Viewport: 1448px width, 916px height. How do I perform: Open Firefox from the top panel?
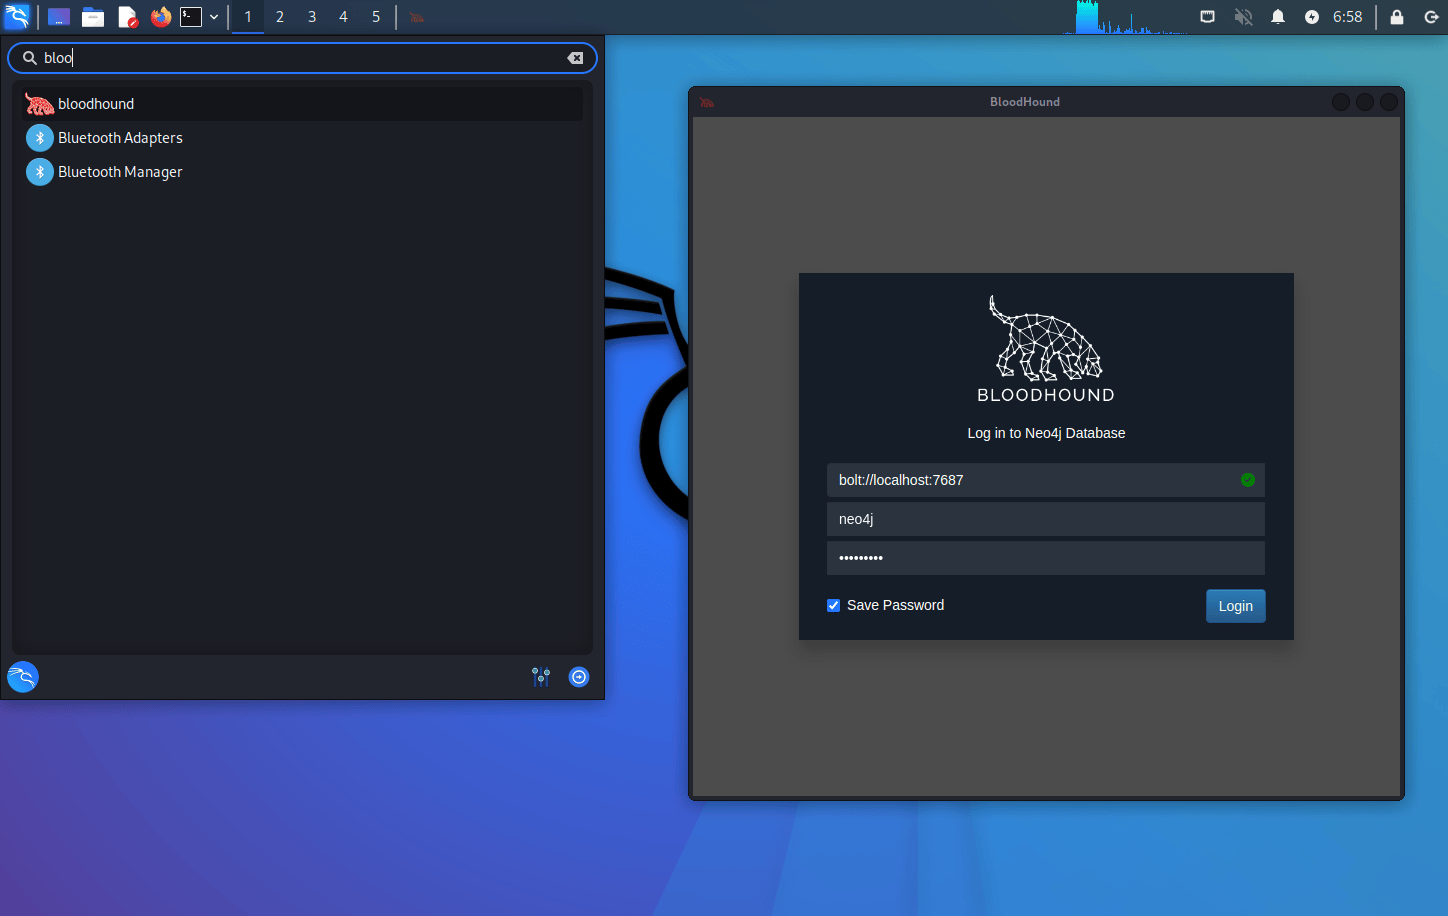(160, 17)
